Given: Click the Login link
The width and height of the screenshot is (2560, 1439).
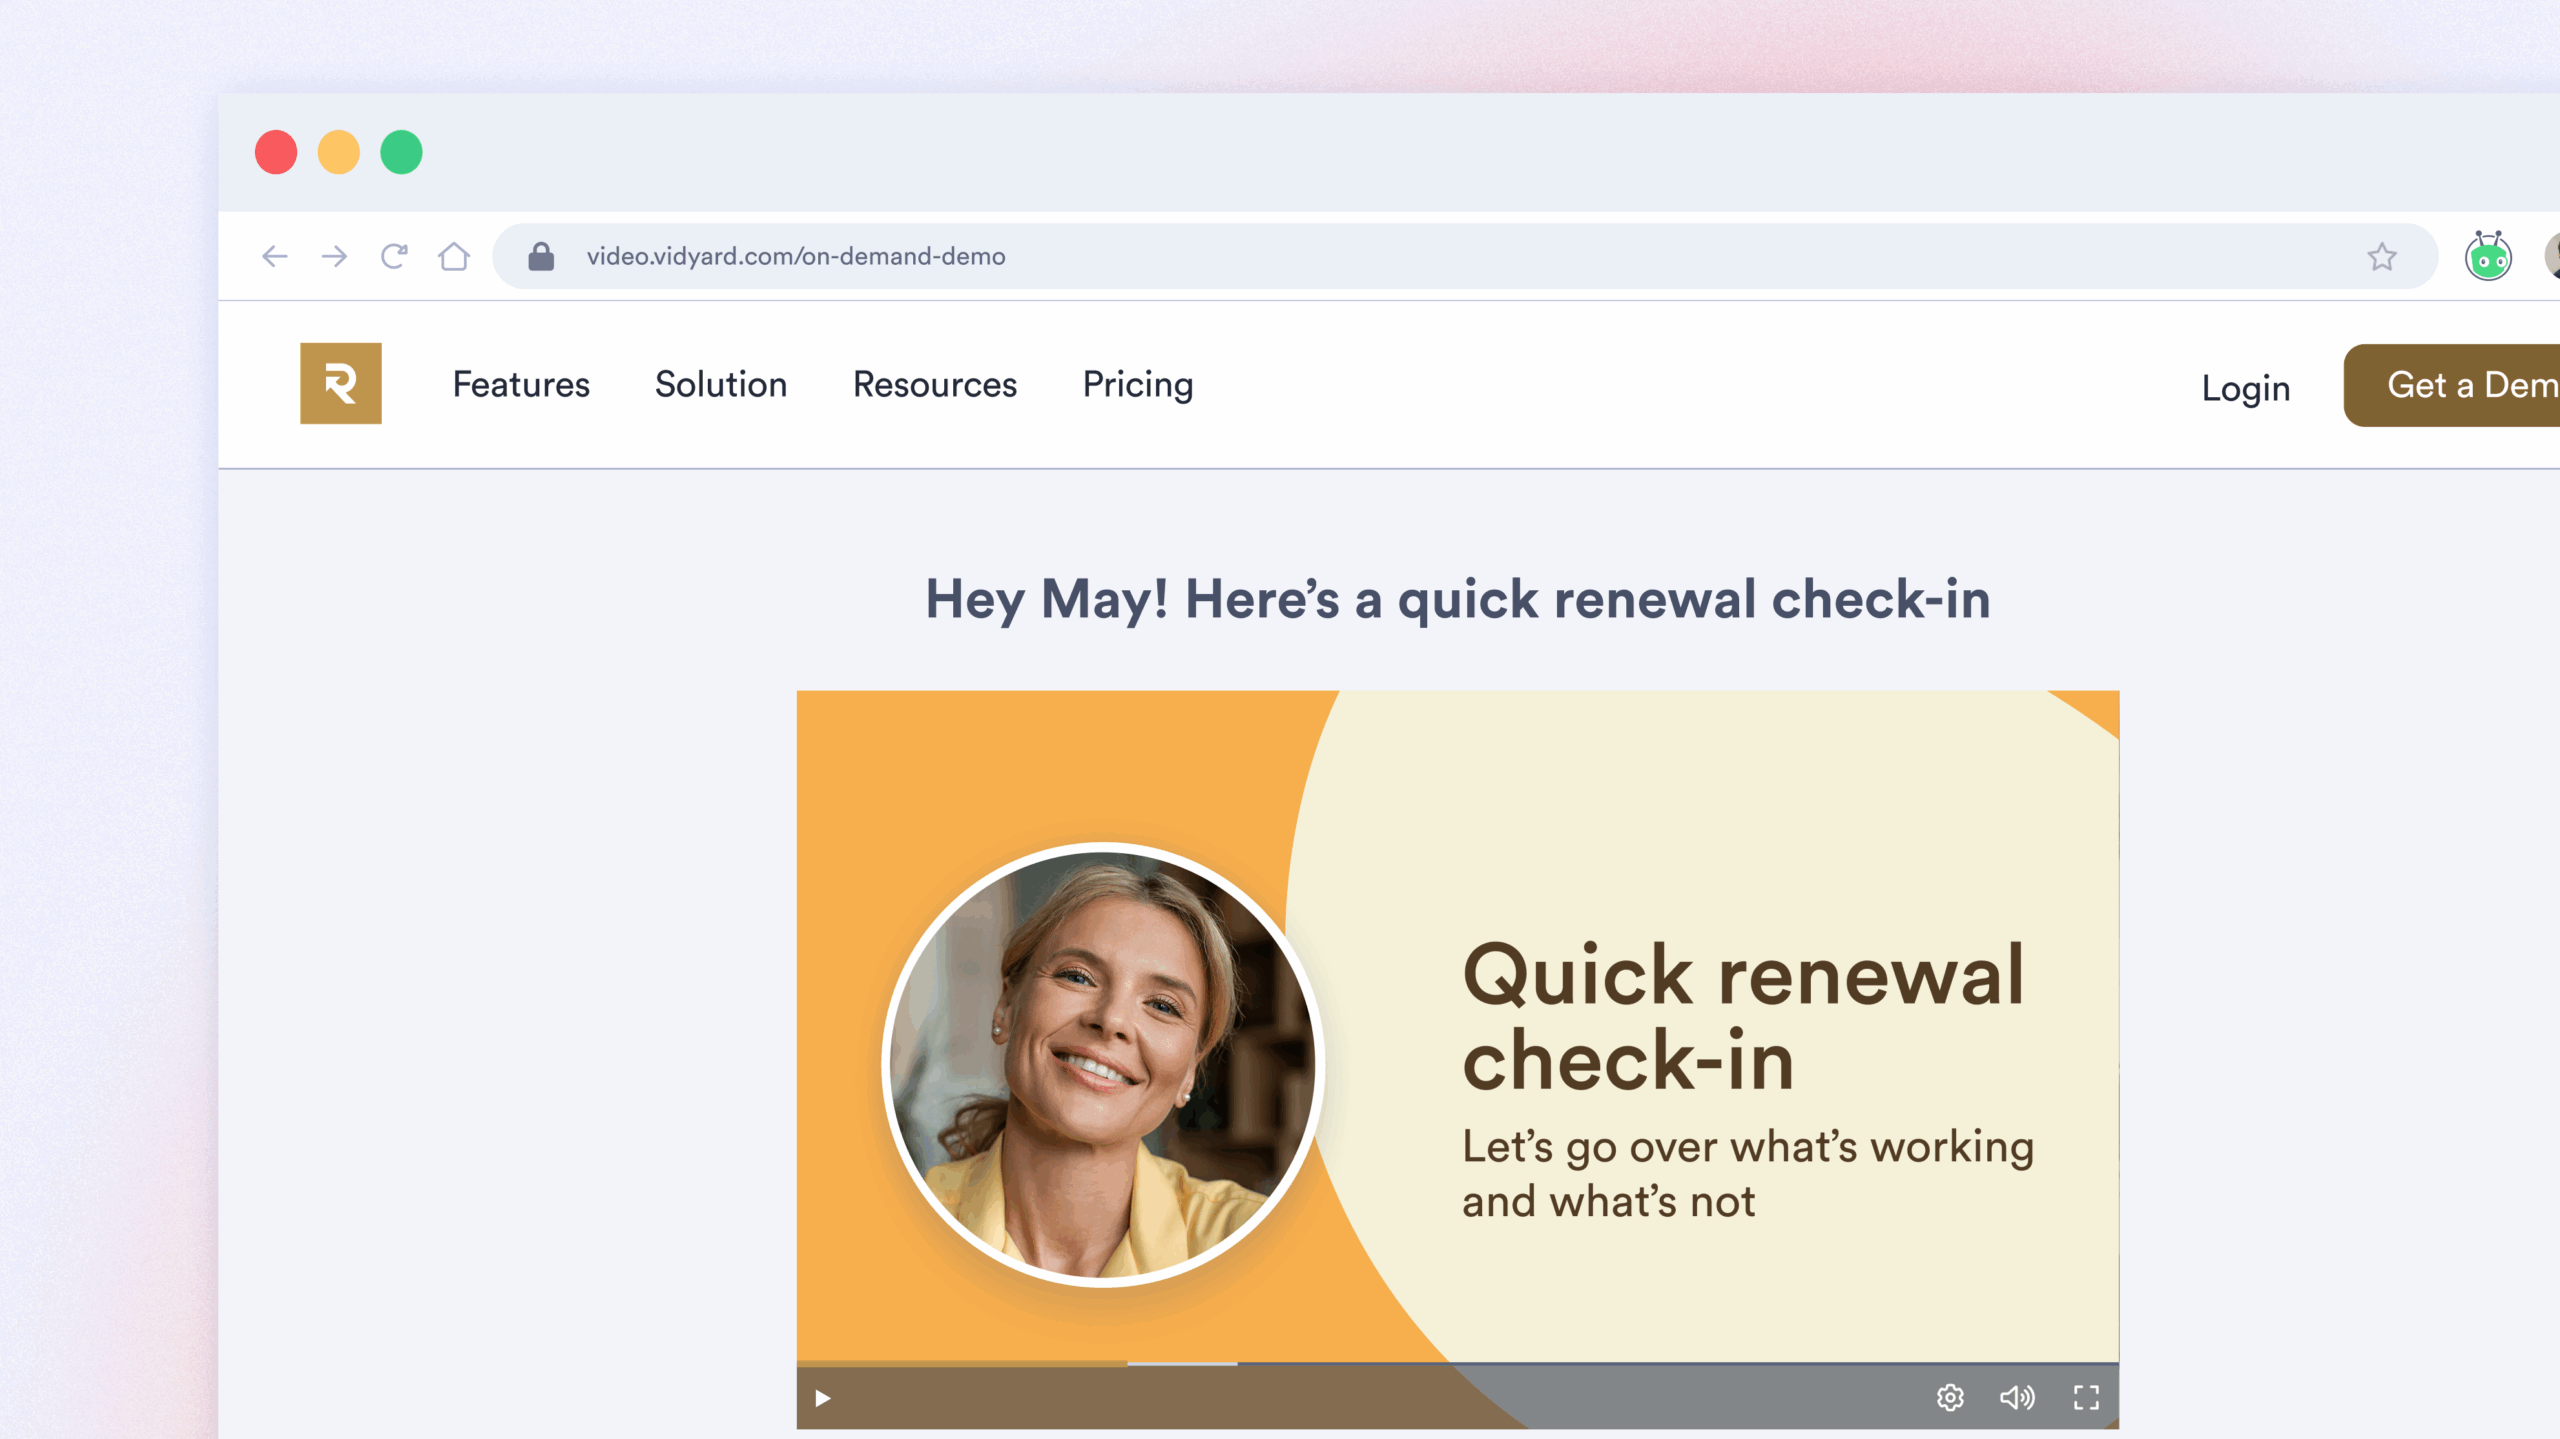Looking at the screenshot, I should click(2246, 388).
